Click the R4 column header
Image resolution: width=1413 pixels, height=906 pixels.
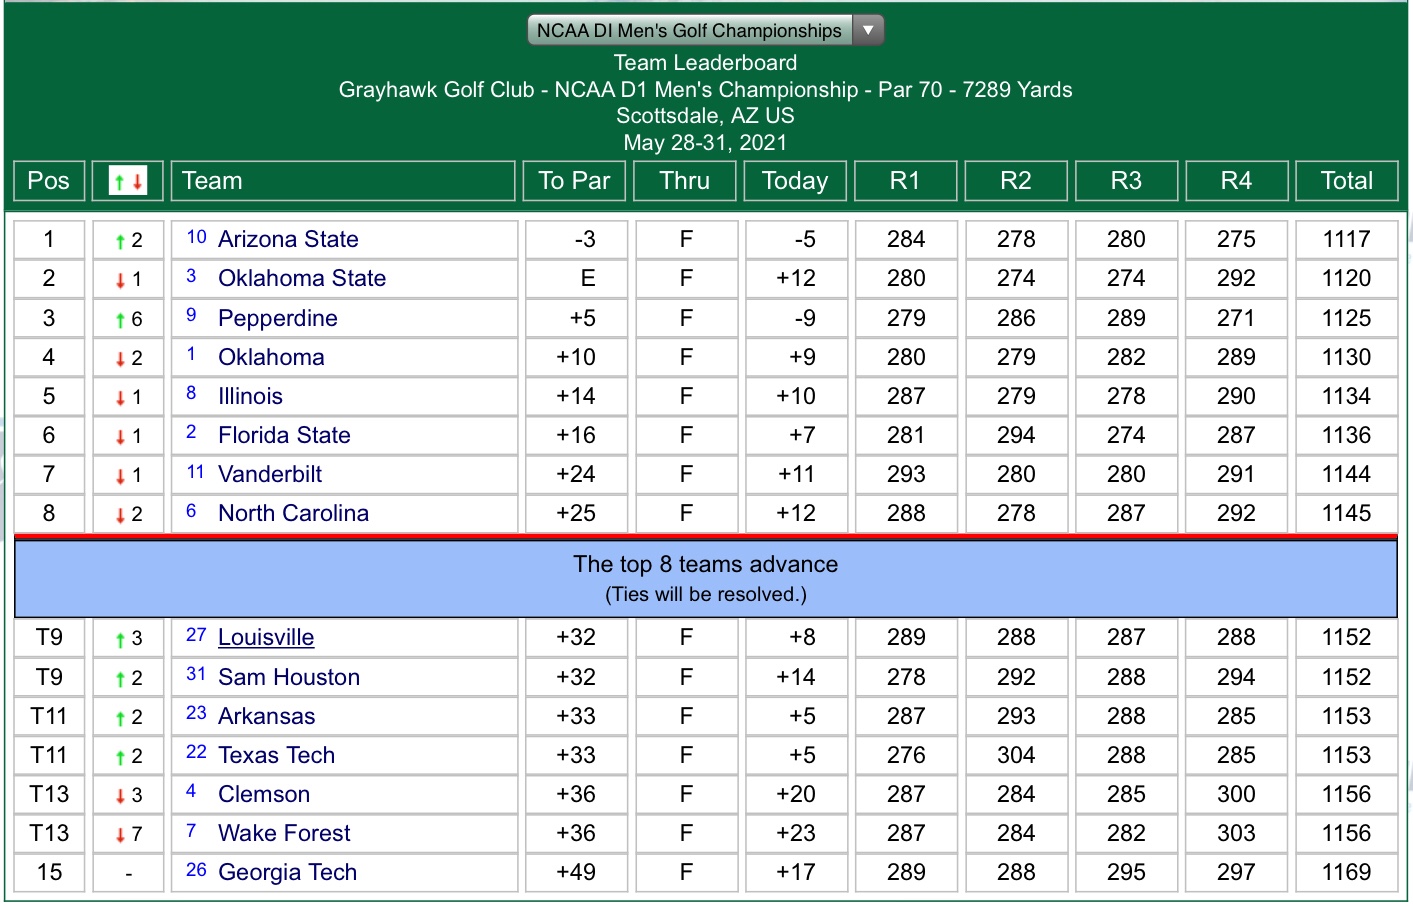1236,181
